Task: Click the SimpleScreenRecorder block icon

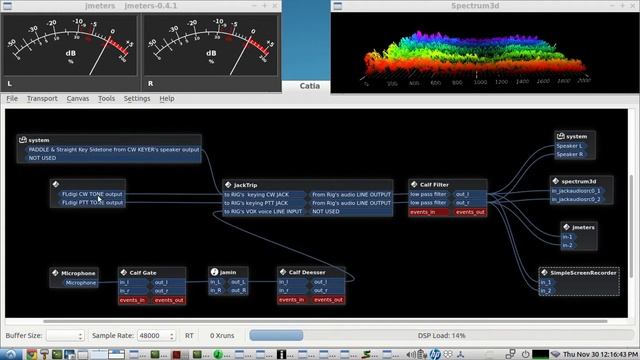Action: (x=544, y=272)
